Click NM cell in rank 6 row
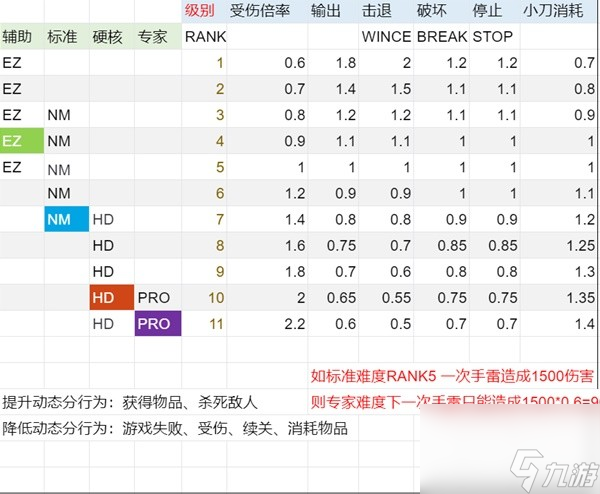 coord(67,193)
